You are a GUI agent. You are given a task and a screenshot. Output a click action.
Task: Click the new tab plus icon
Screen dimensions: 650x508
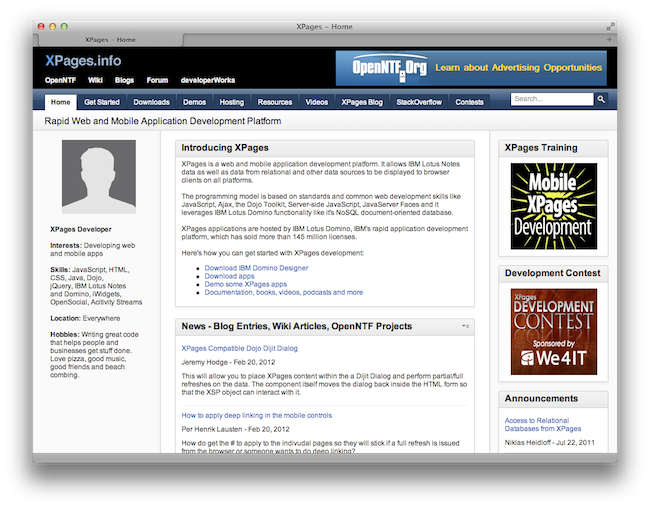609,40
